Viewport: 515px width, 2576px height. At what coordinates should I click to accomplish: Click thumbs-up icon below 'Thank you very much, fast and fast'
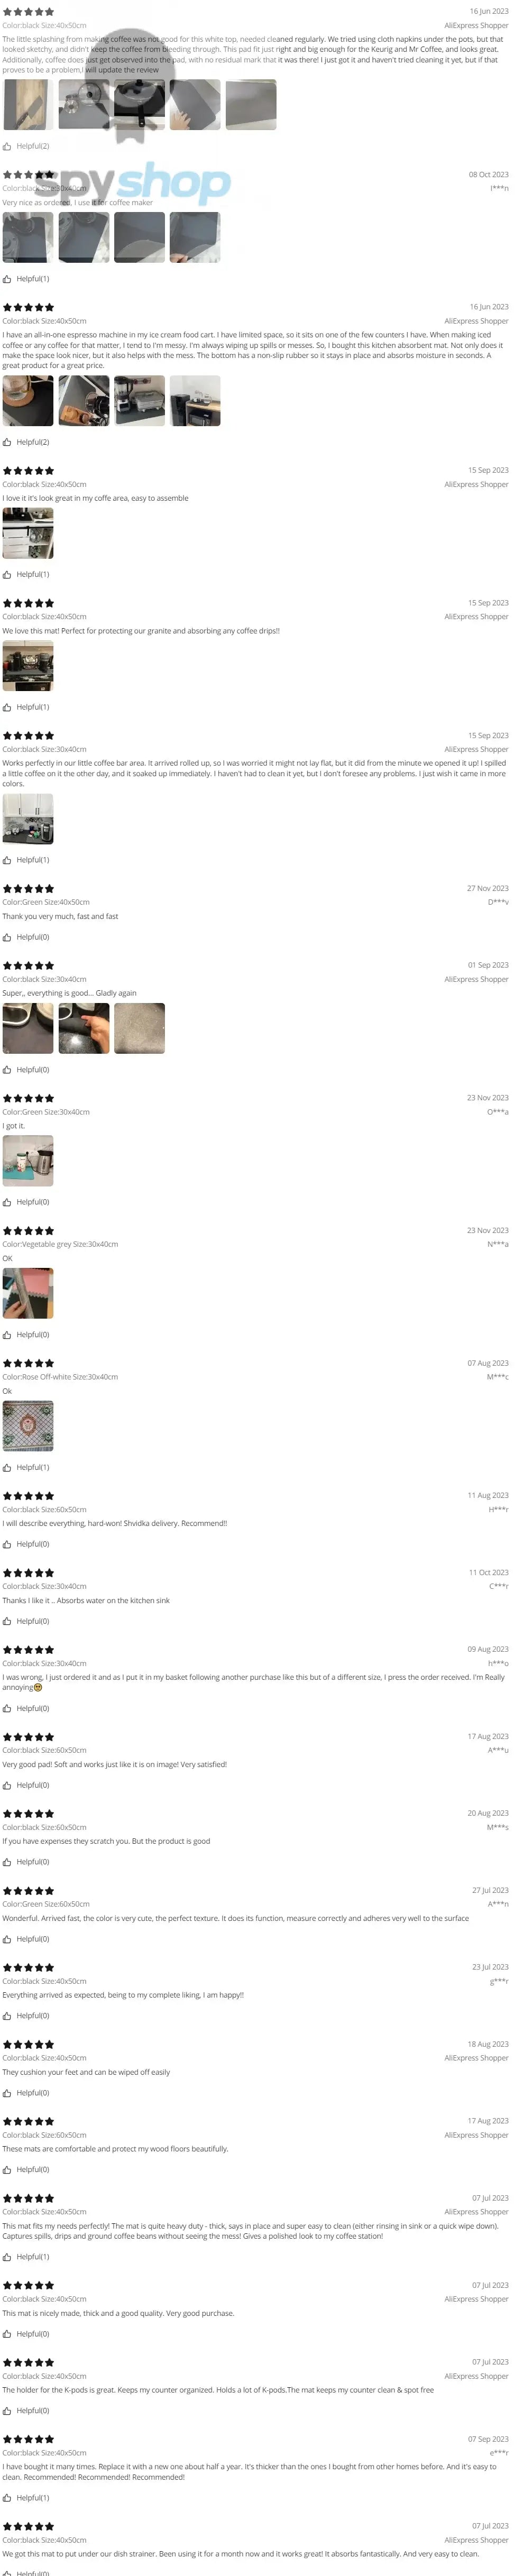[x=7, y=937]
